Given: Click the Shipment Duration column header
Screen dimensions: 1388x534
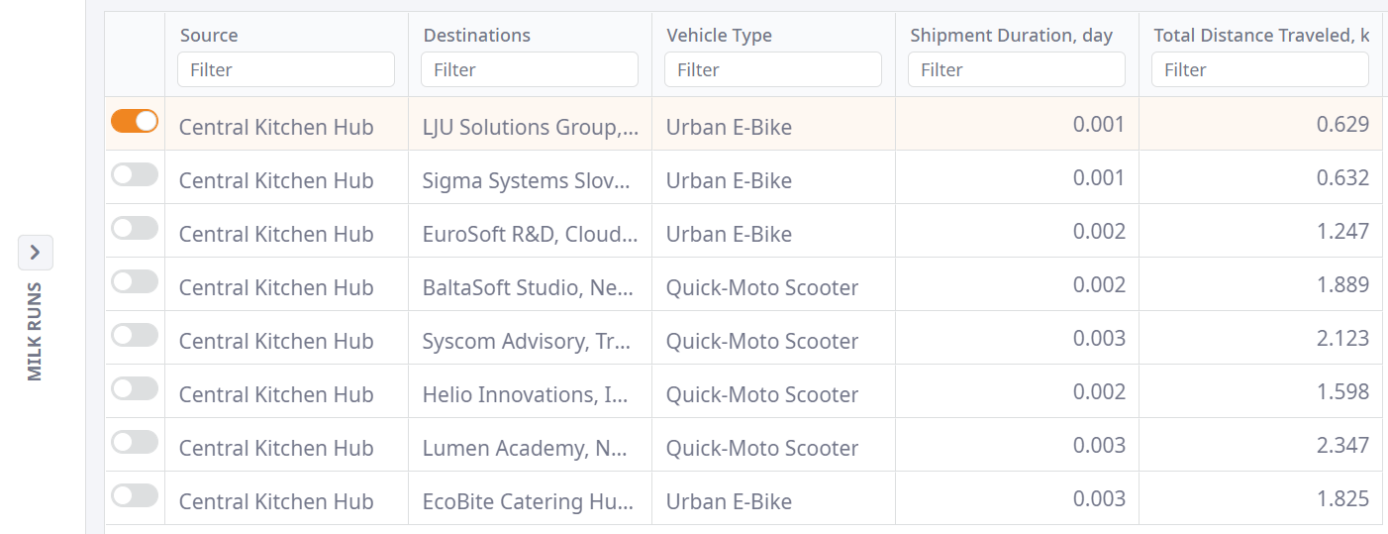Looking at the screenshot, I should [x=1011, y=36].
